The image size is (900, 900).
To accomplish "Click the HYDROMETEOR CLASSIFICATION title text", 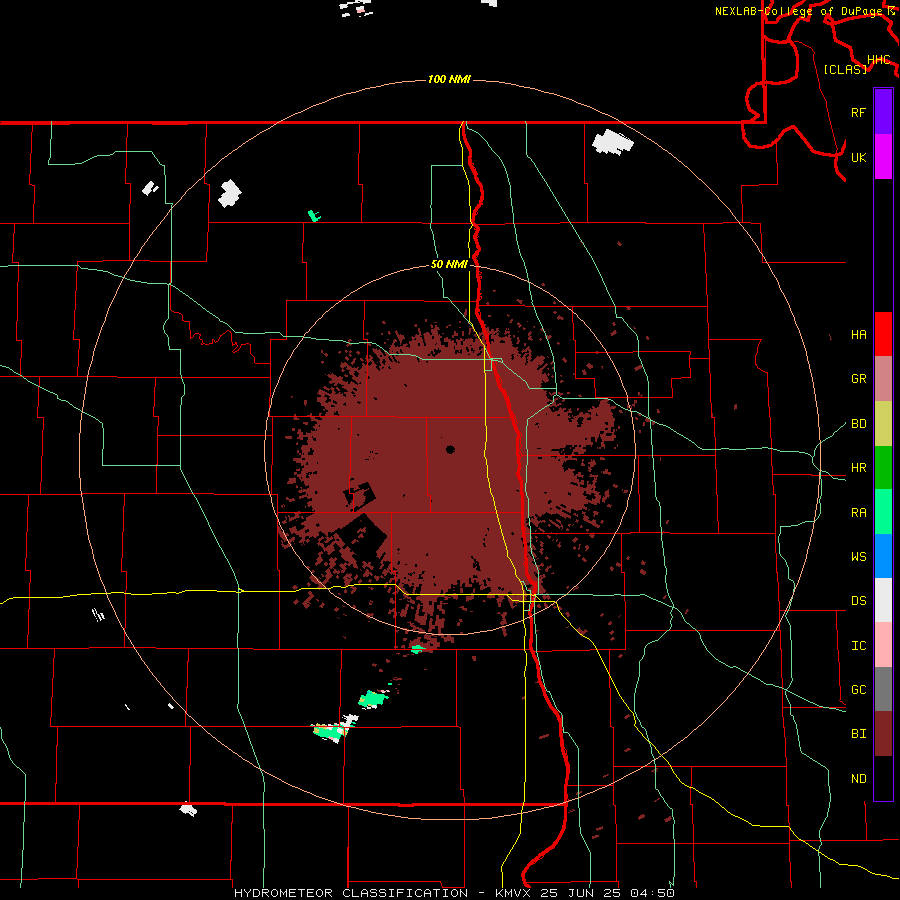I will pos(351,893).
